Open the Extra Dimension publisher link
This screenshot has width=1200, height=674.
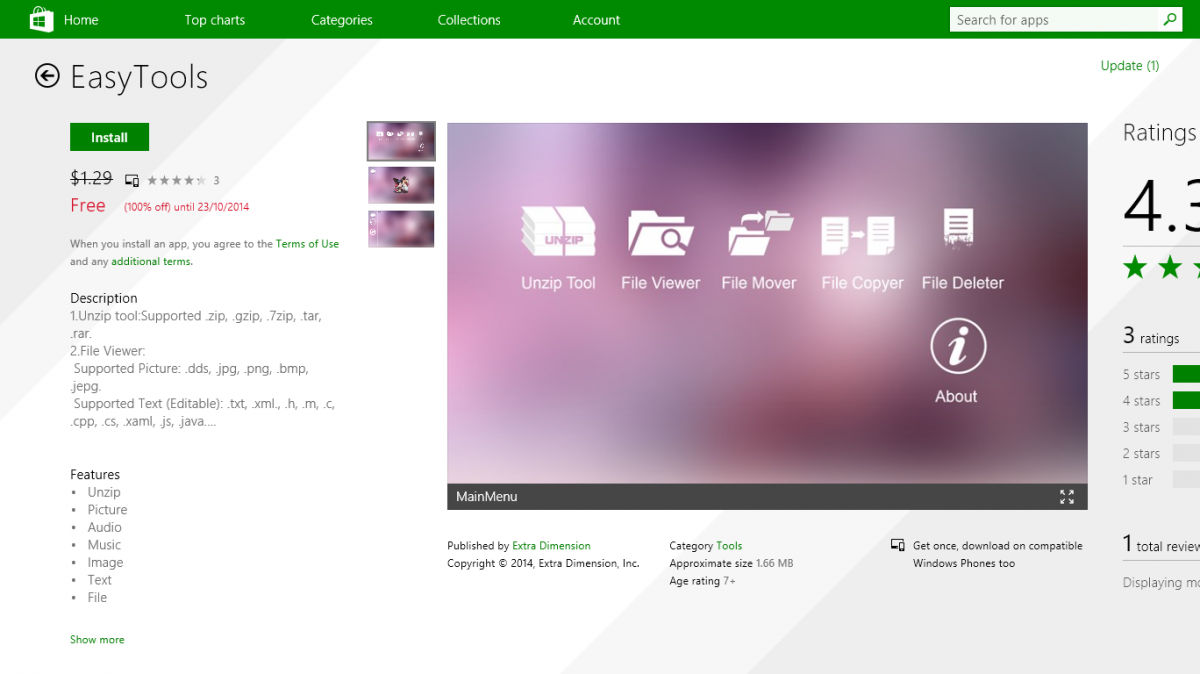pyautogui.click(x=551, y=546)
